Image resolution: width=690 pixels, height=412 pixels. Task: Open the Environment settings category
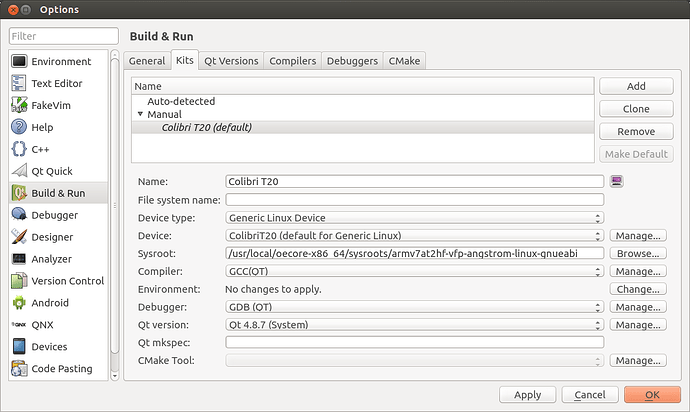pos(58,61)
